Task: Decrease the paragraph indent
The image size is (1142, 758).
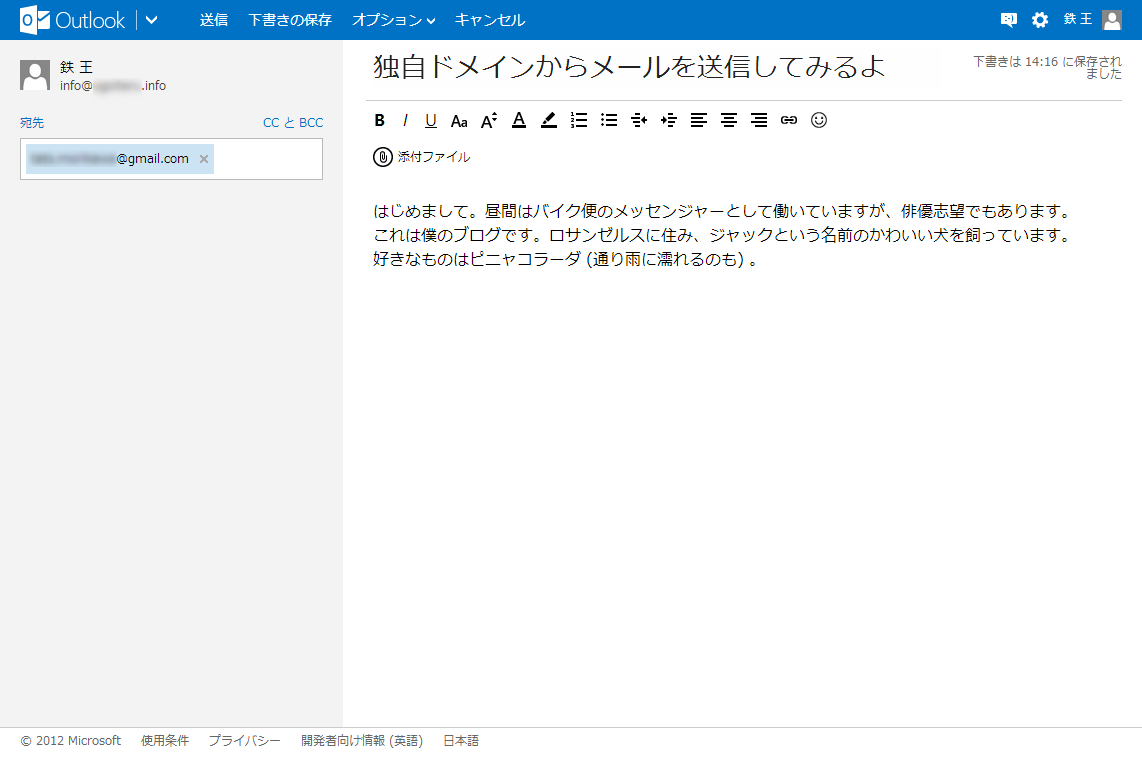Action: (x=639, y=121)
